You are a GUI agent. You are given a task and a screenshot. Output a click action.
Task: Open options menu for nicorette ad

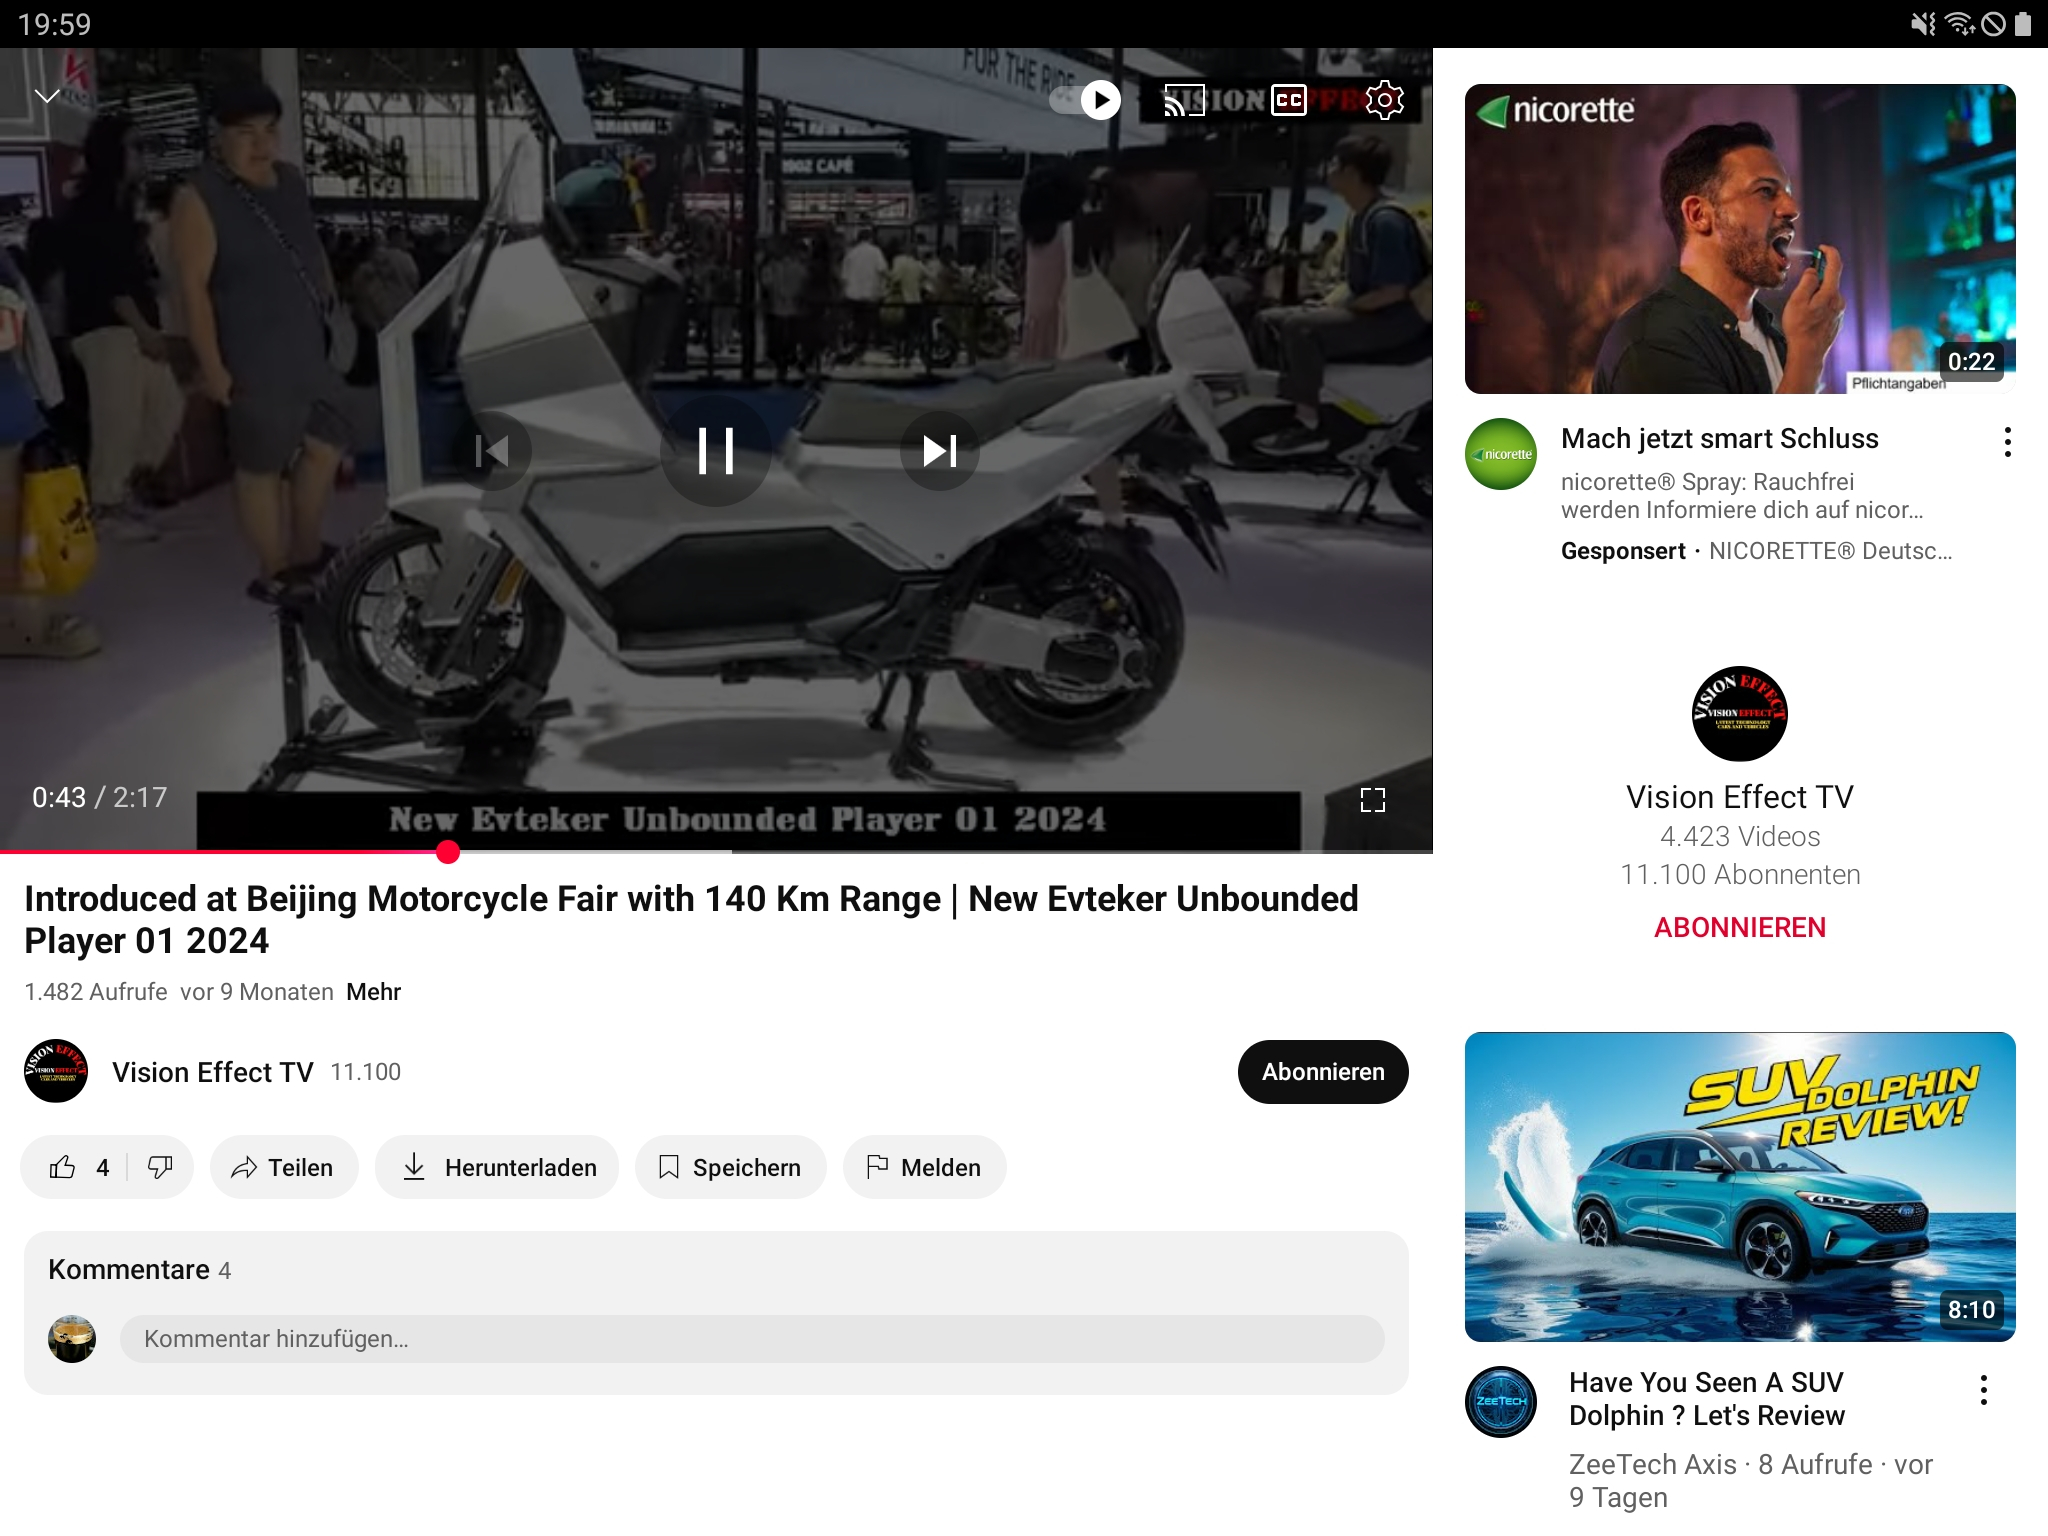tap(2007, 442)
